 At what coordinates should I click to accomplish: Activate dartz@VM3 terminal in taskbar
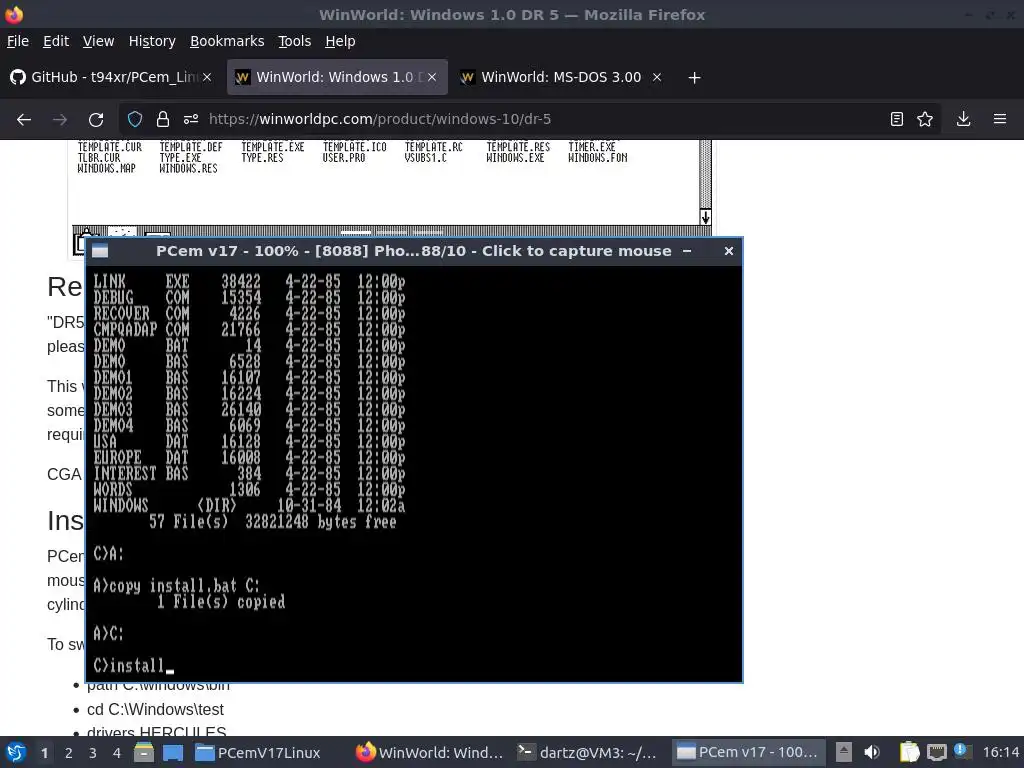coord(588,752)
